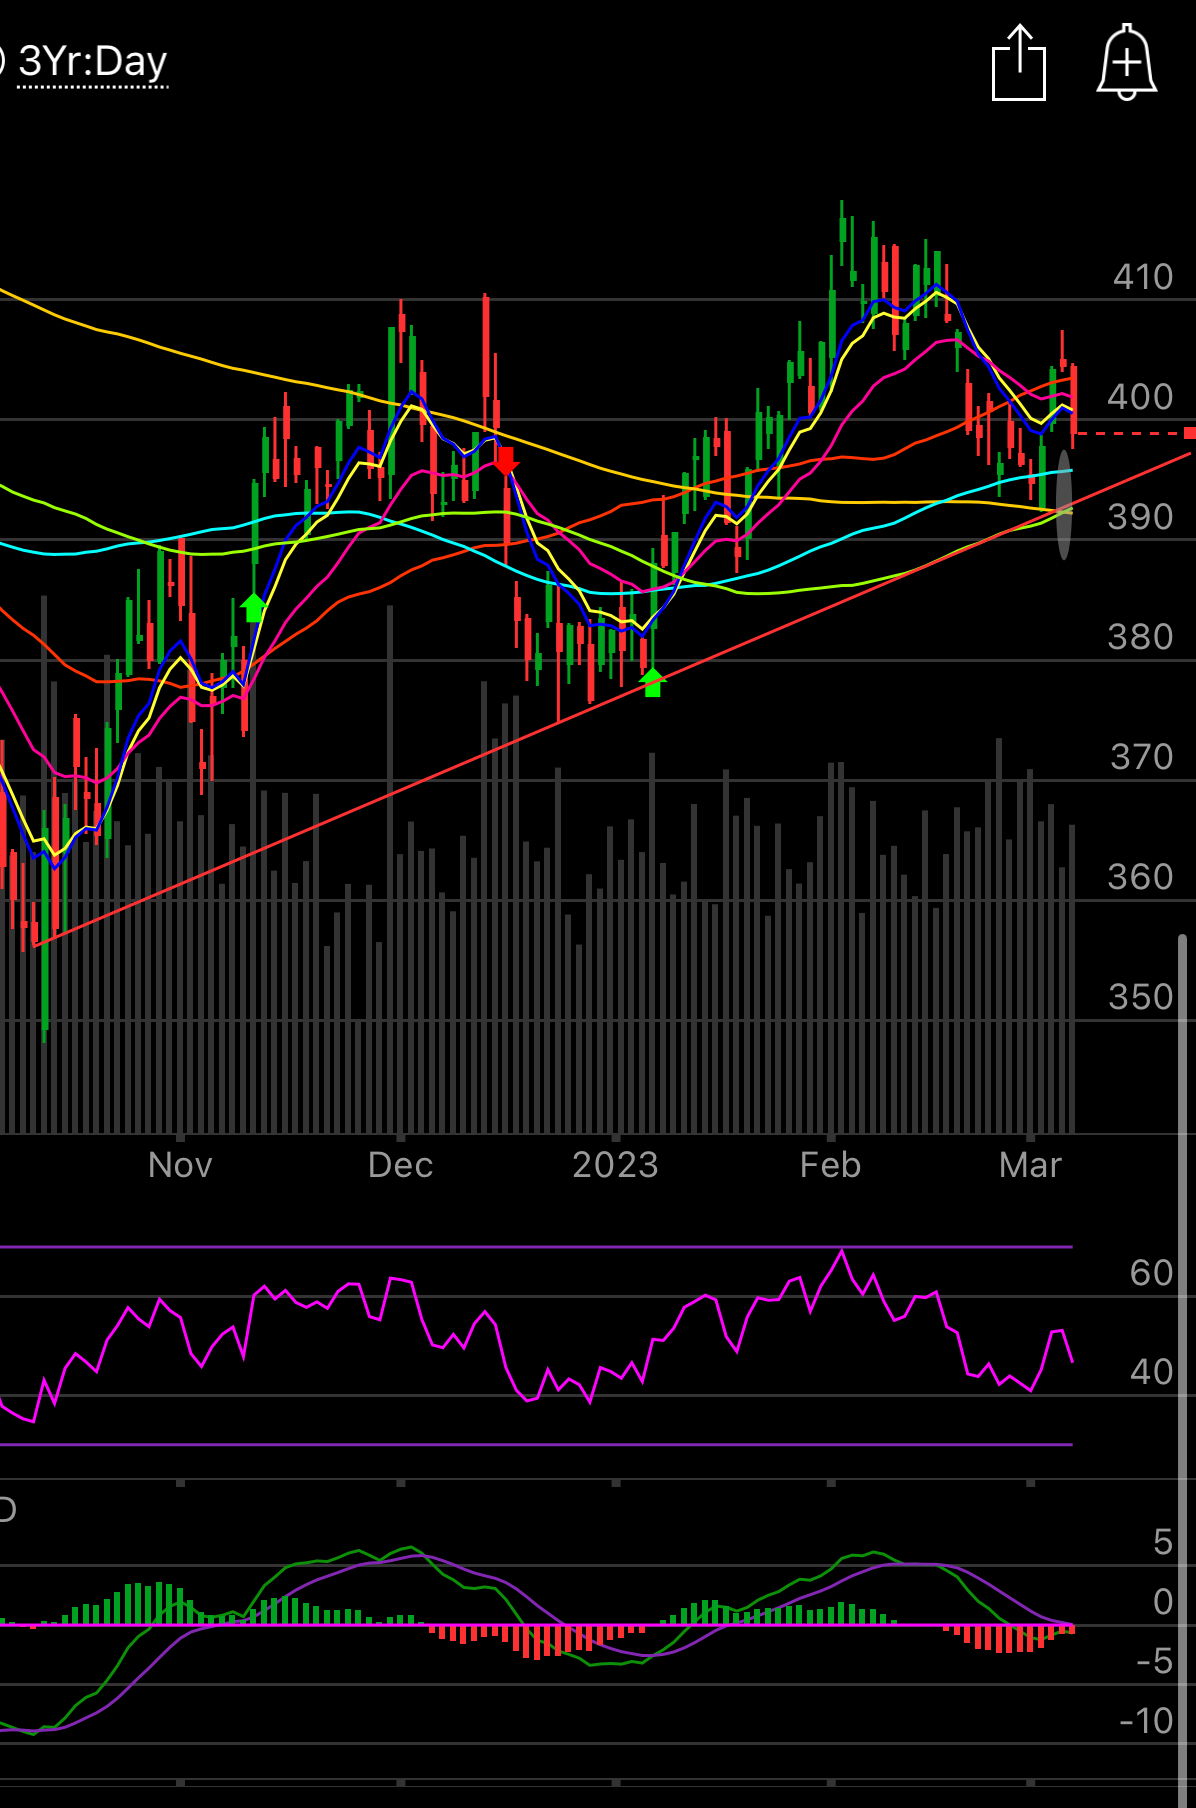This screenshot has width=1196, height=1808.
Task: Tap the Feb date label
Action: pos(830,1165)
